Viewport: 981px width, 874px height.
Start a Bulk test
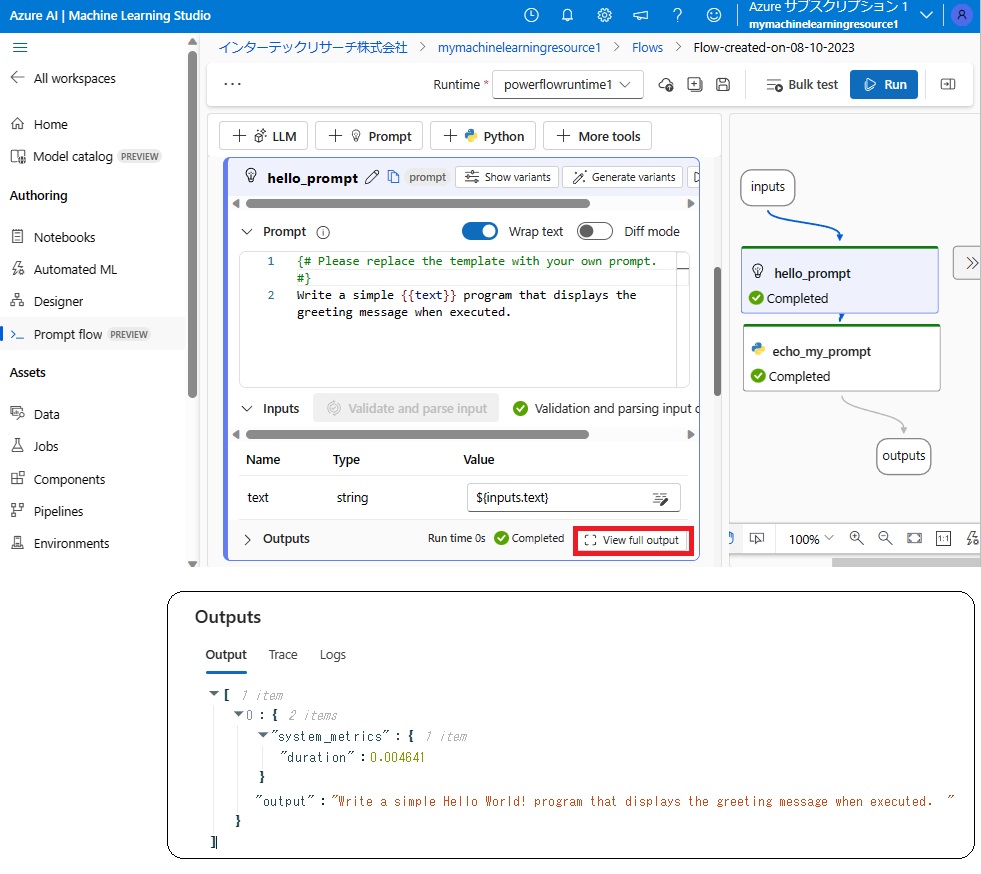pos(802,84)
